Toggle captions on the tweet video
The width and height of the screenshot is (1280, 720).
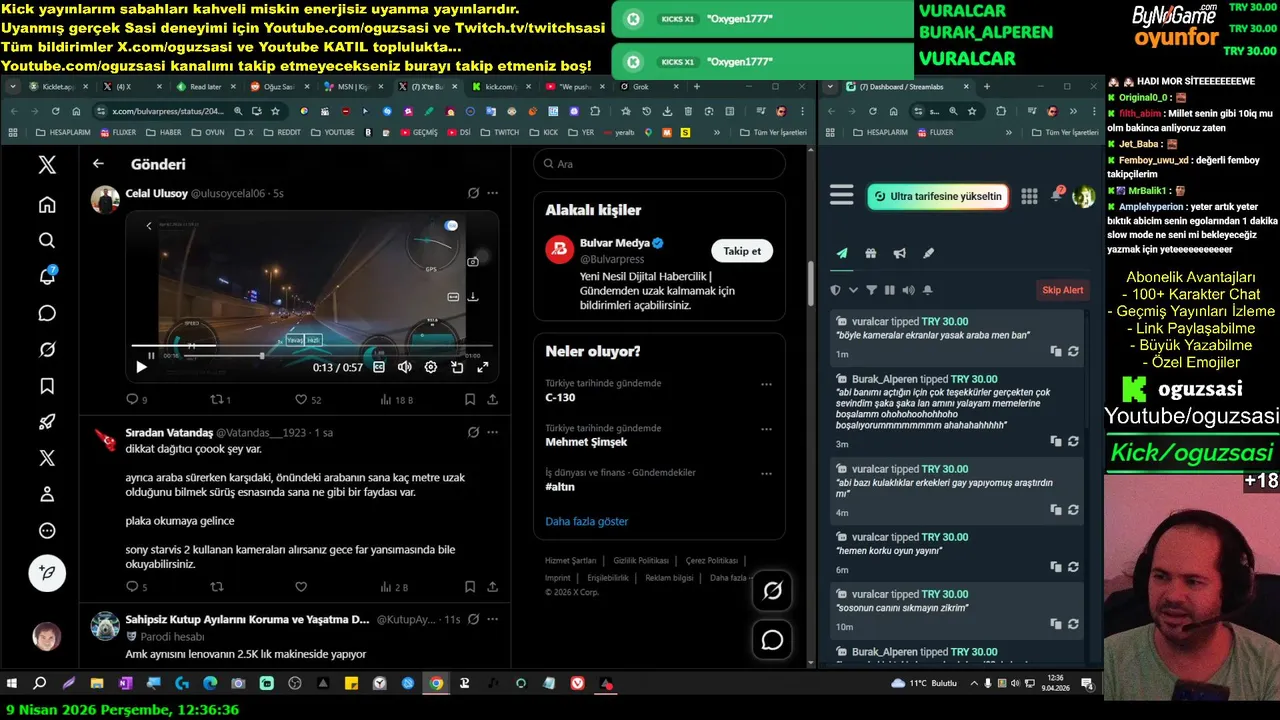[x=379, y=367]
